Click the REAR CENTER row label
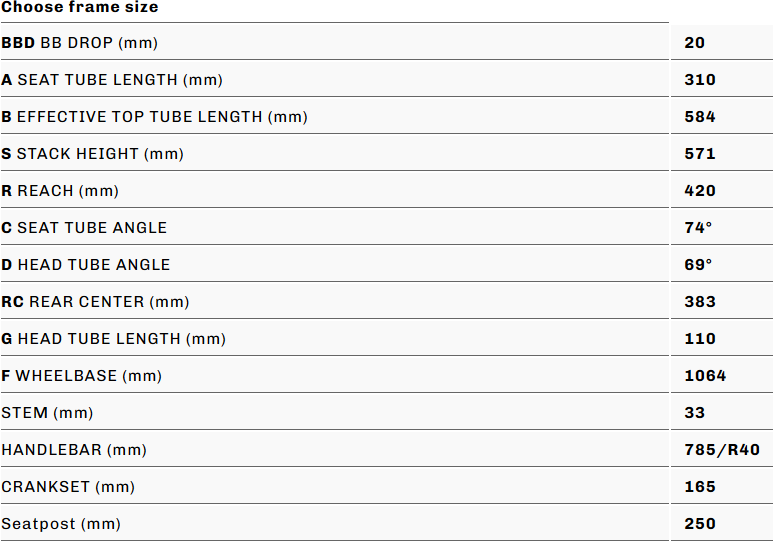This screenshot has width=773, height=541. coord(95,302)
